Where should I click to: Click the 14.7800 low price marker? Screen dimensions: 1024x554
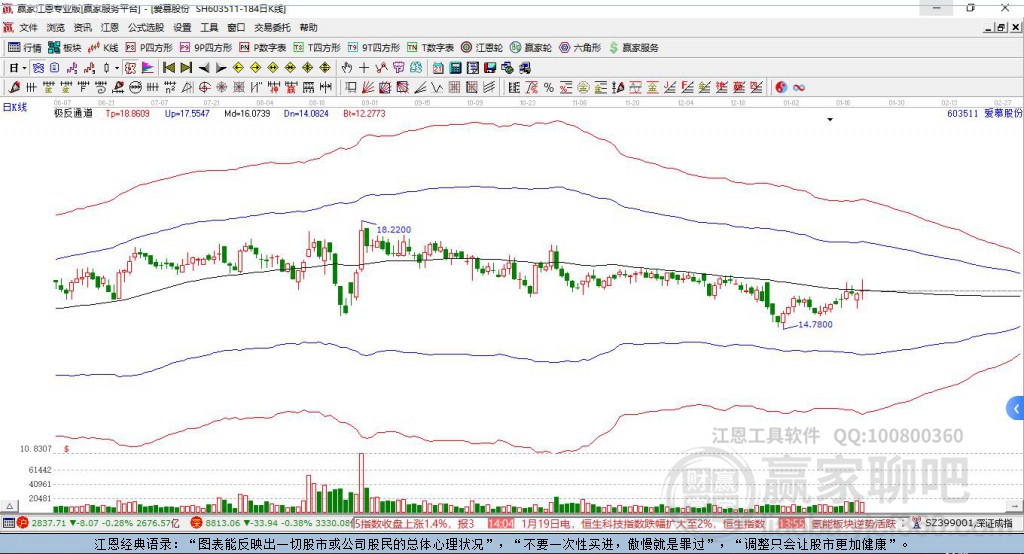click(x=815, y=324)
